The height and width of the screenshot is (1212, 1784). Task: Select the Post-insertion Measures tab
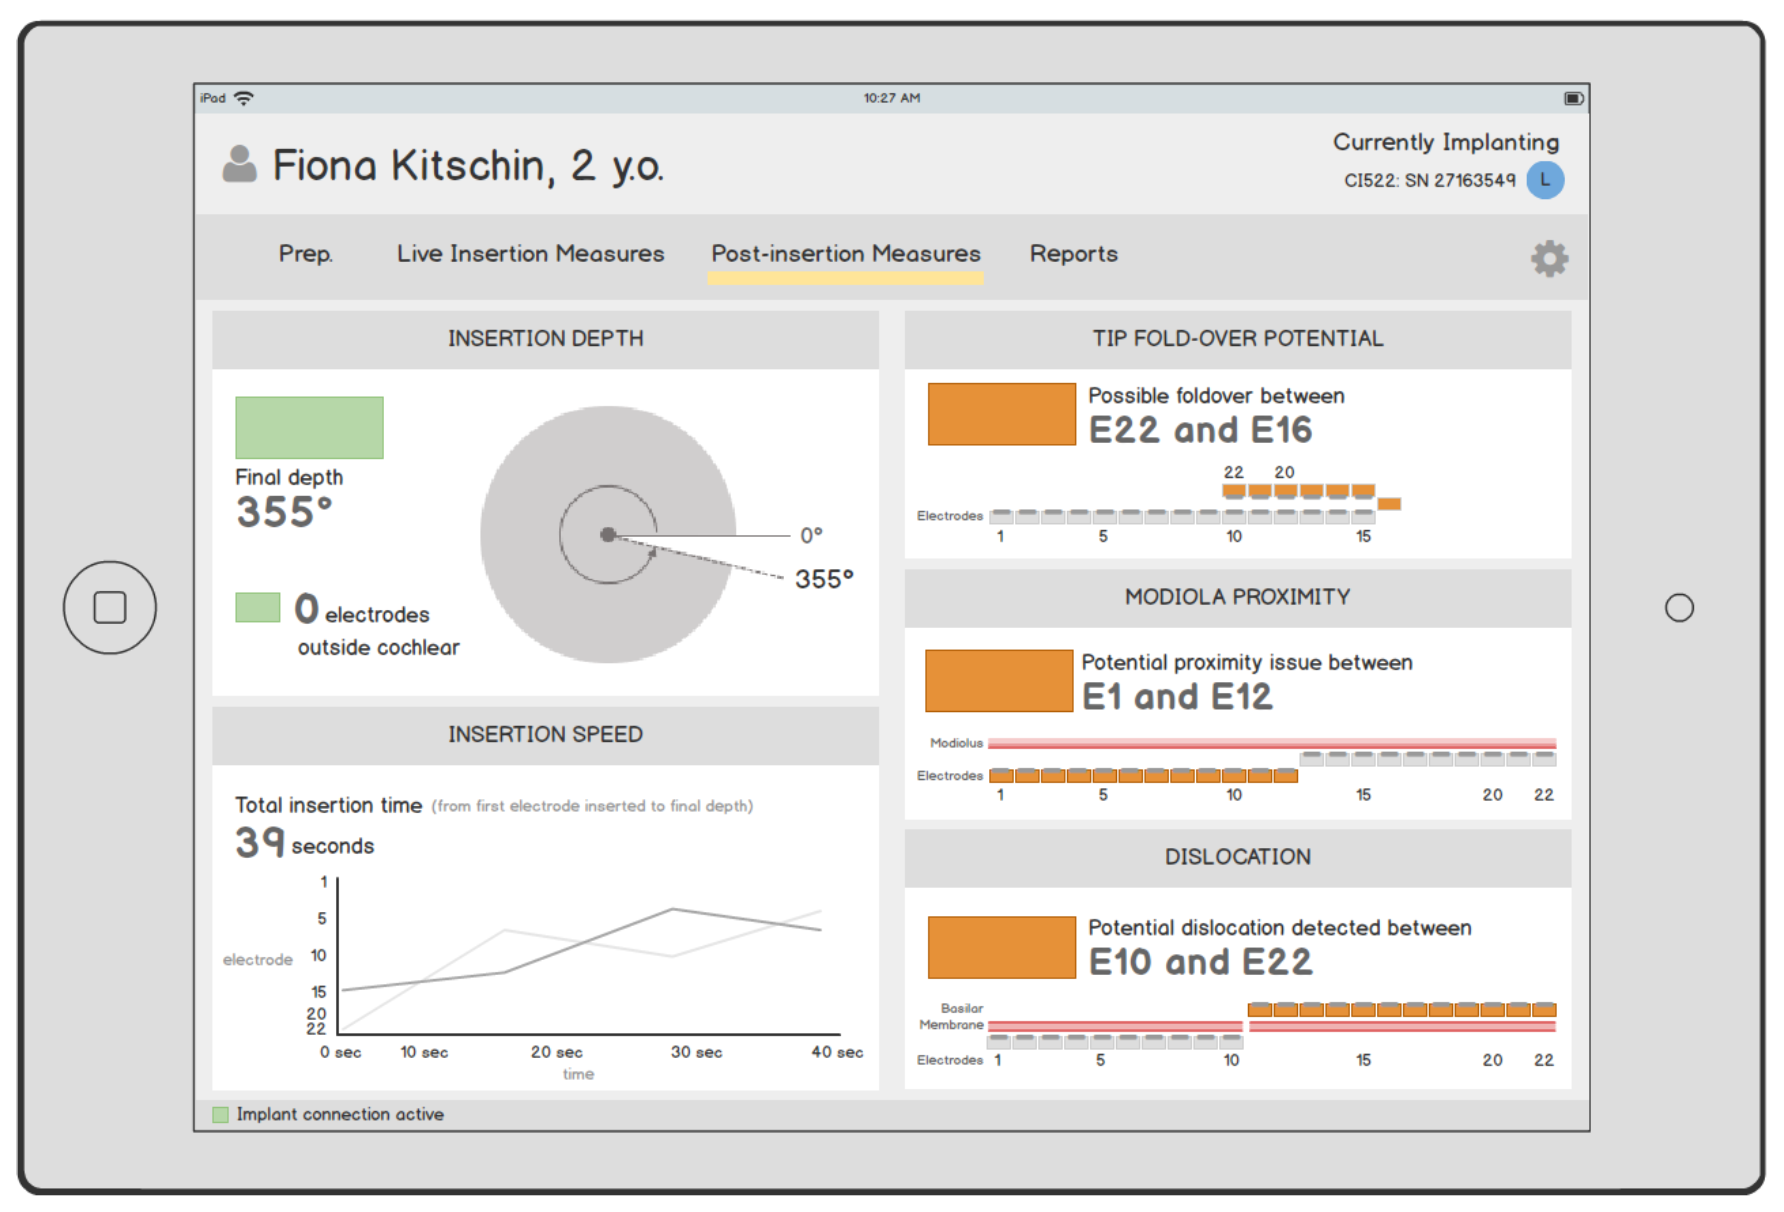click(x=845, y=254)
